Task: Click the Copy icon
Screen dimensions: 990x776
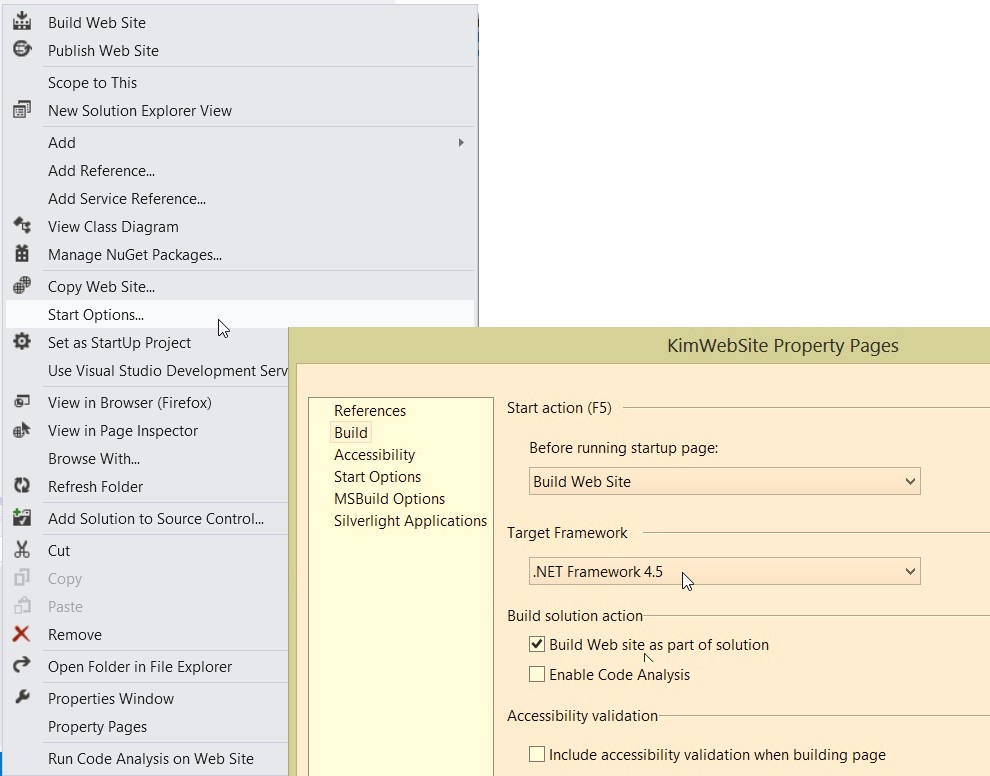Action: pyautogui.click(x=22, y=578)
